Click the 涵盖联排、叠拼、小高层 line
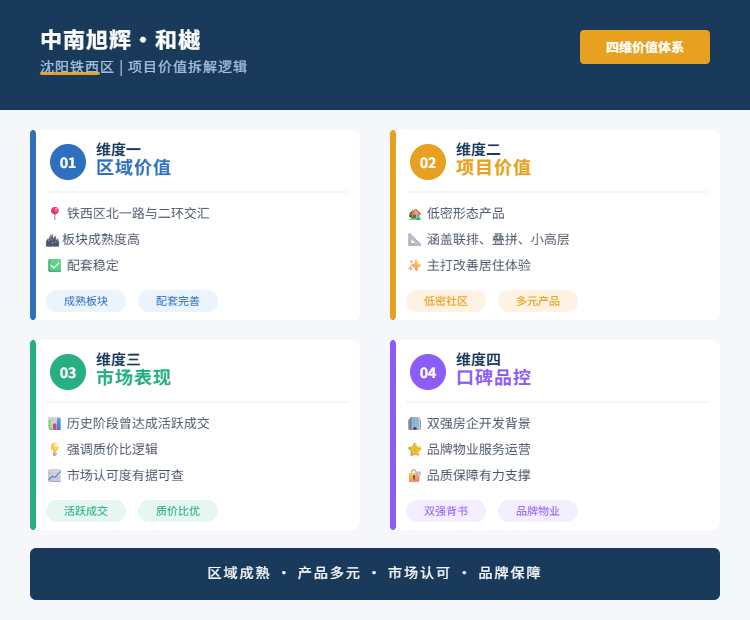The height and width of the screenshot is (620, 750). [x=498, y=240]
